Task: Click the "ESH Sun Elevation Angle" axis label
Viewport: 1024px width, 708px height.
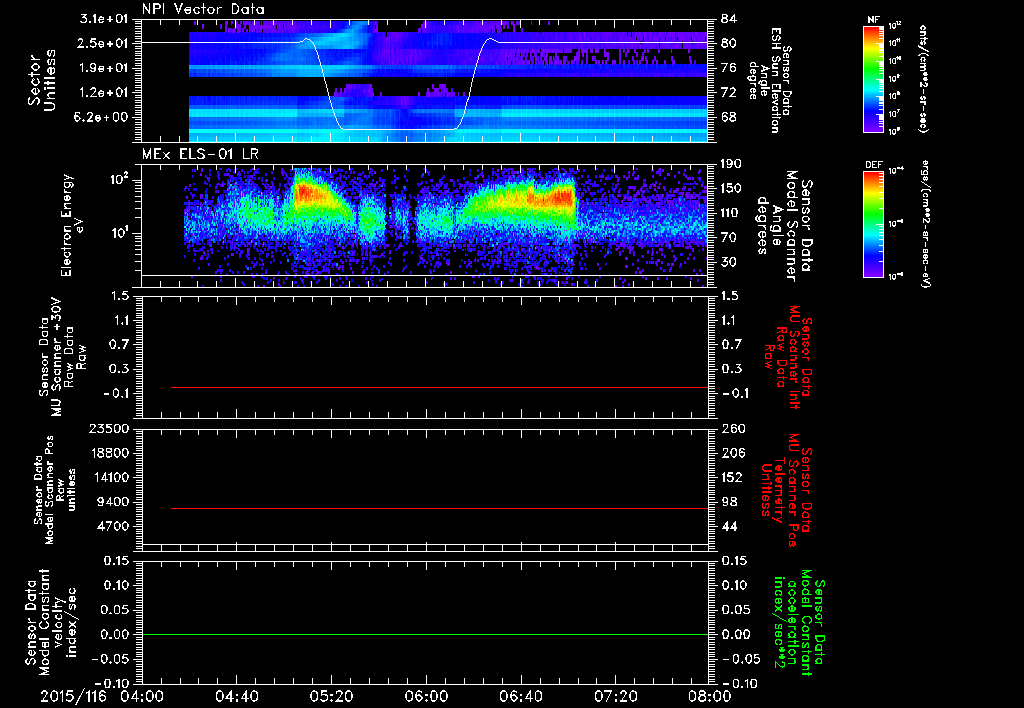Action: tap(769, 80)
